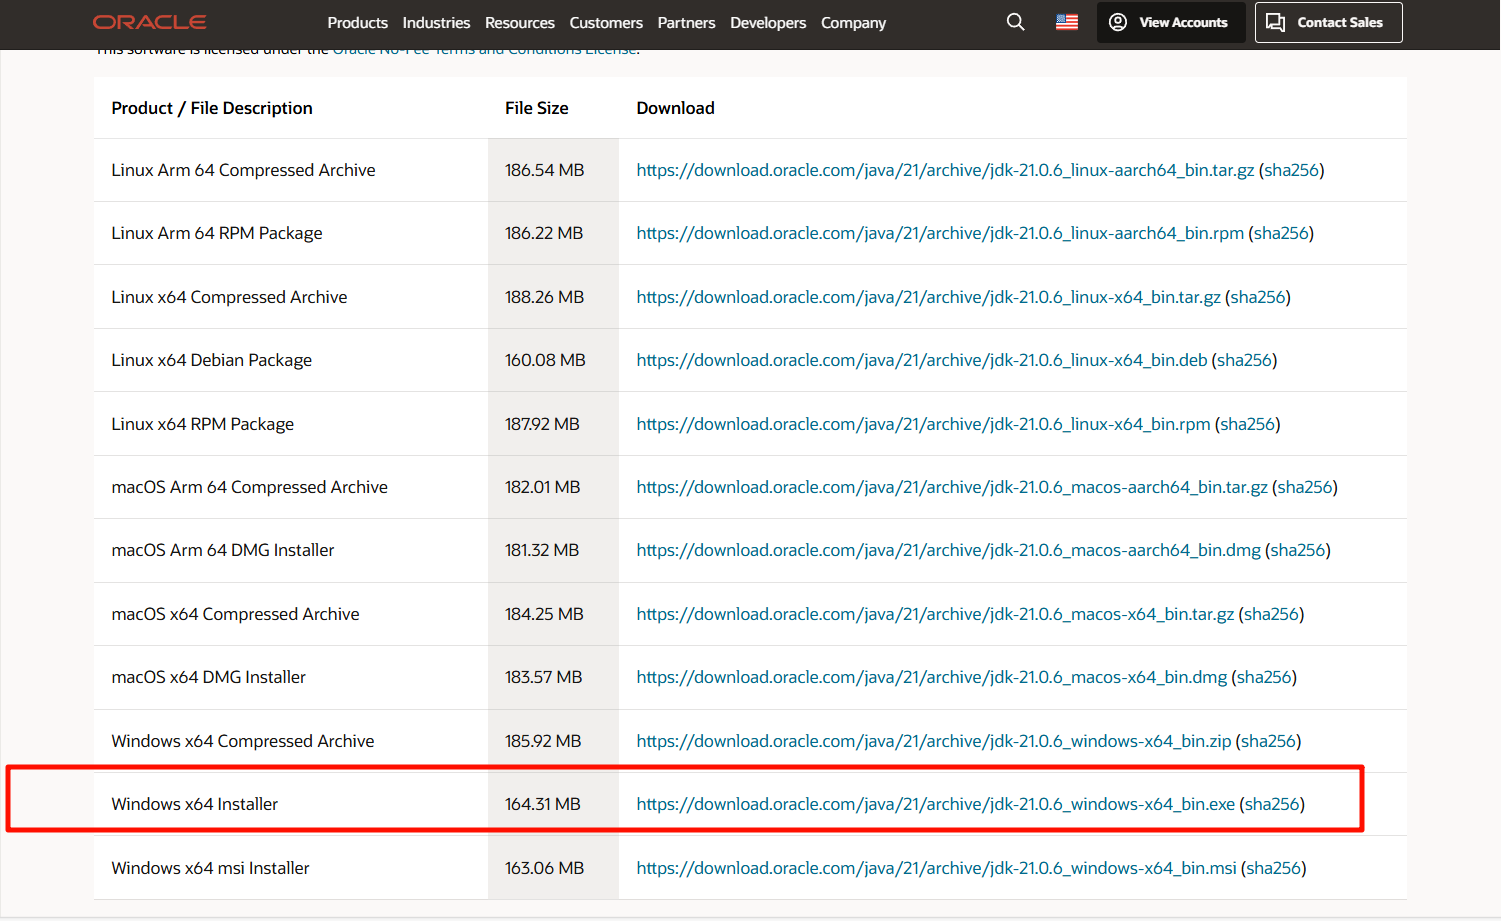Select the 'Windows x64 msi Installer' description

(x=211, y=868)
